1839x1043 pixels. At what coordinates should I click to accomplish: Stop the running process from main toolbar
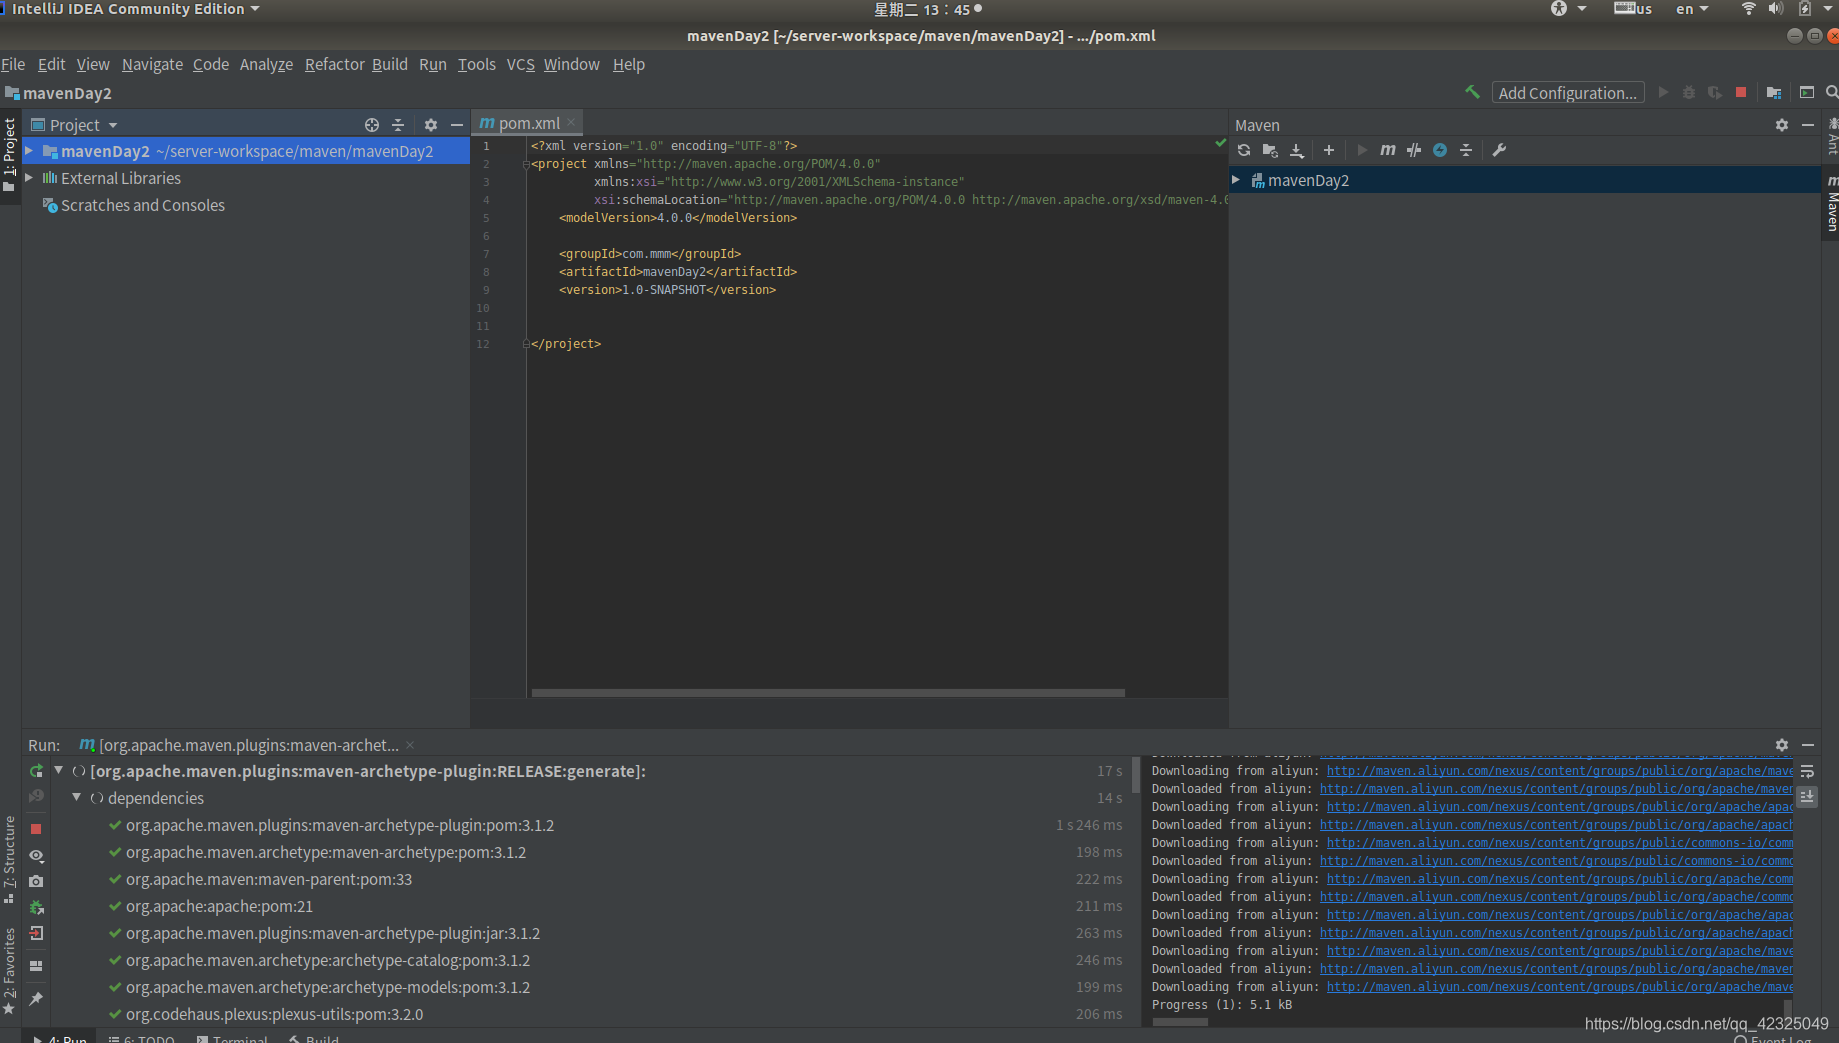pyautogui.click(x=1741, y=92)
